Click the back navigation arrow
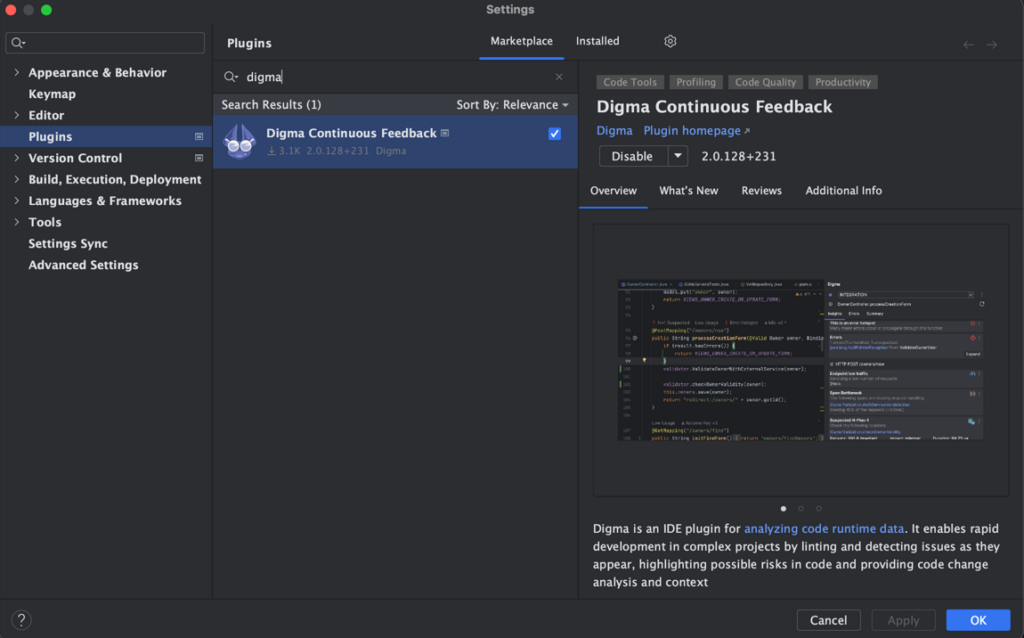The image size is (1024, 638). [968, 44]
